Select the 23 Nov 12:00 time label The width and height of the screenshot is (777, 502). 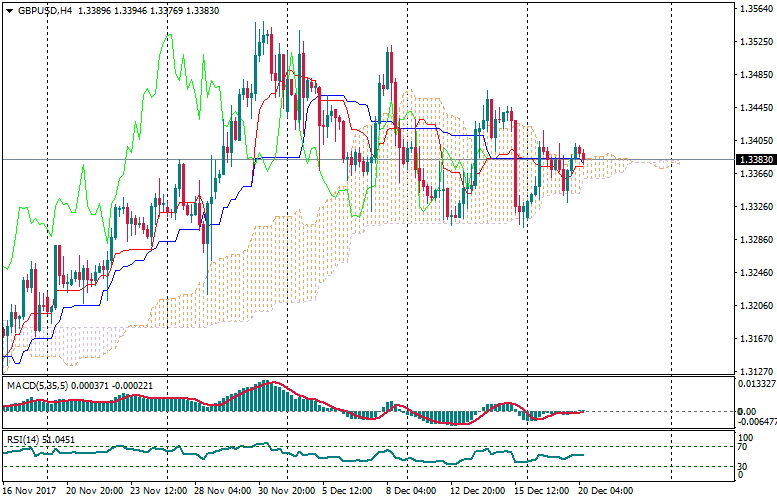pos(154,492)
